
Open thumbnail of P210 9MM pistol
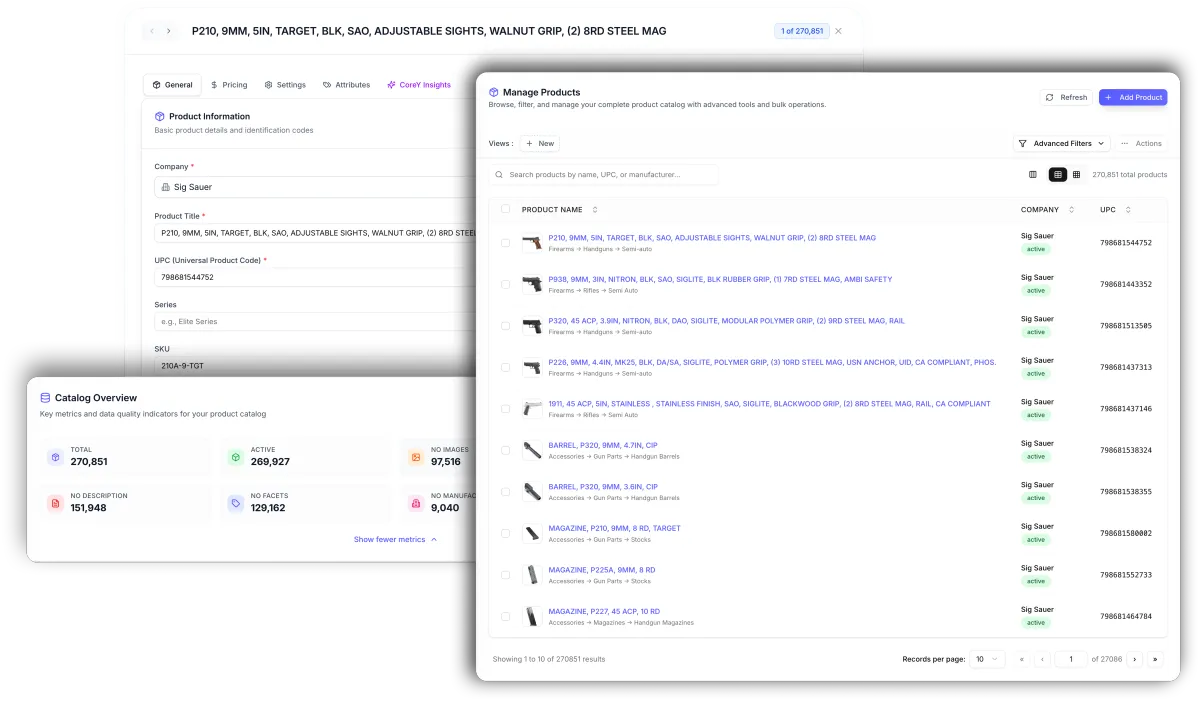click(532, 243)
